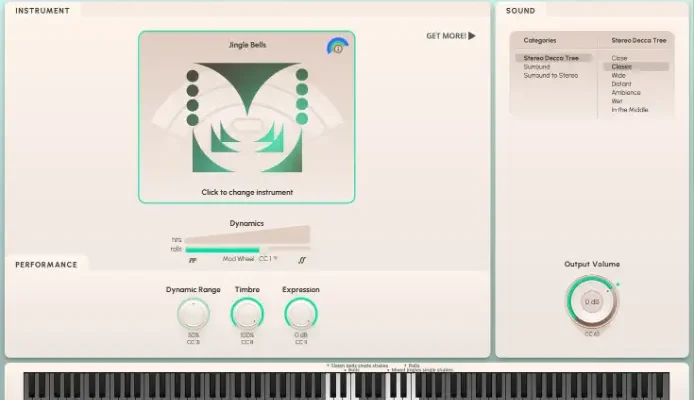Select Stereo Decca Tree category
694x400 pixels.
pyautogui.click(x=551, y=58)
